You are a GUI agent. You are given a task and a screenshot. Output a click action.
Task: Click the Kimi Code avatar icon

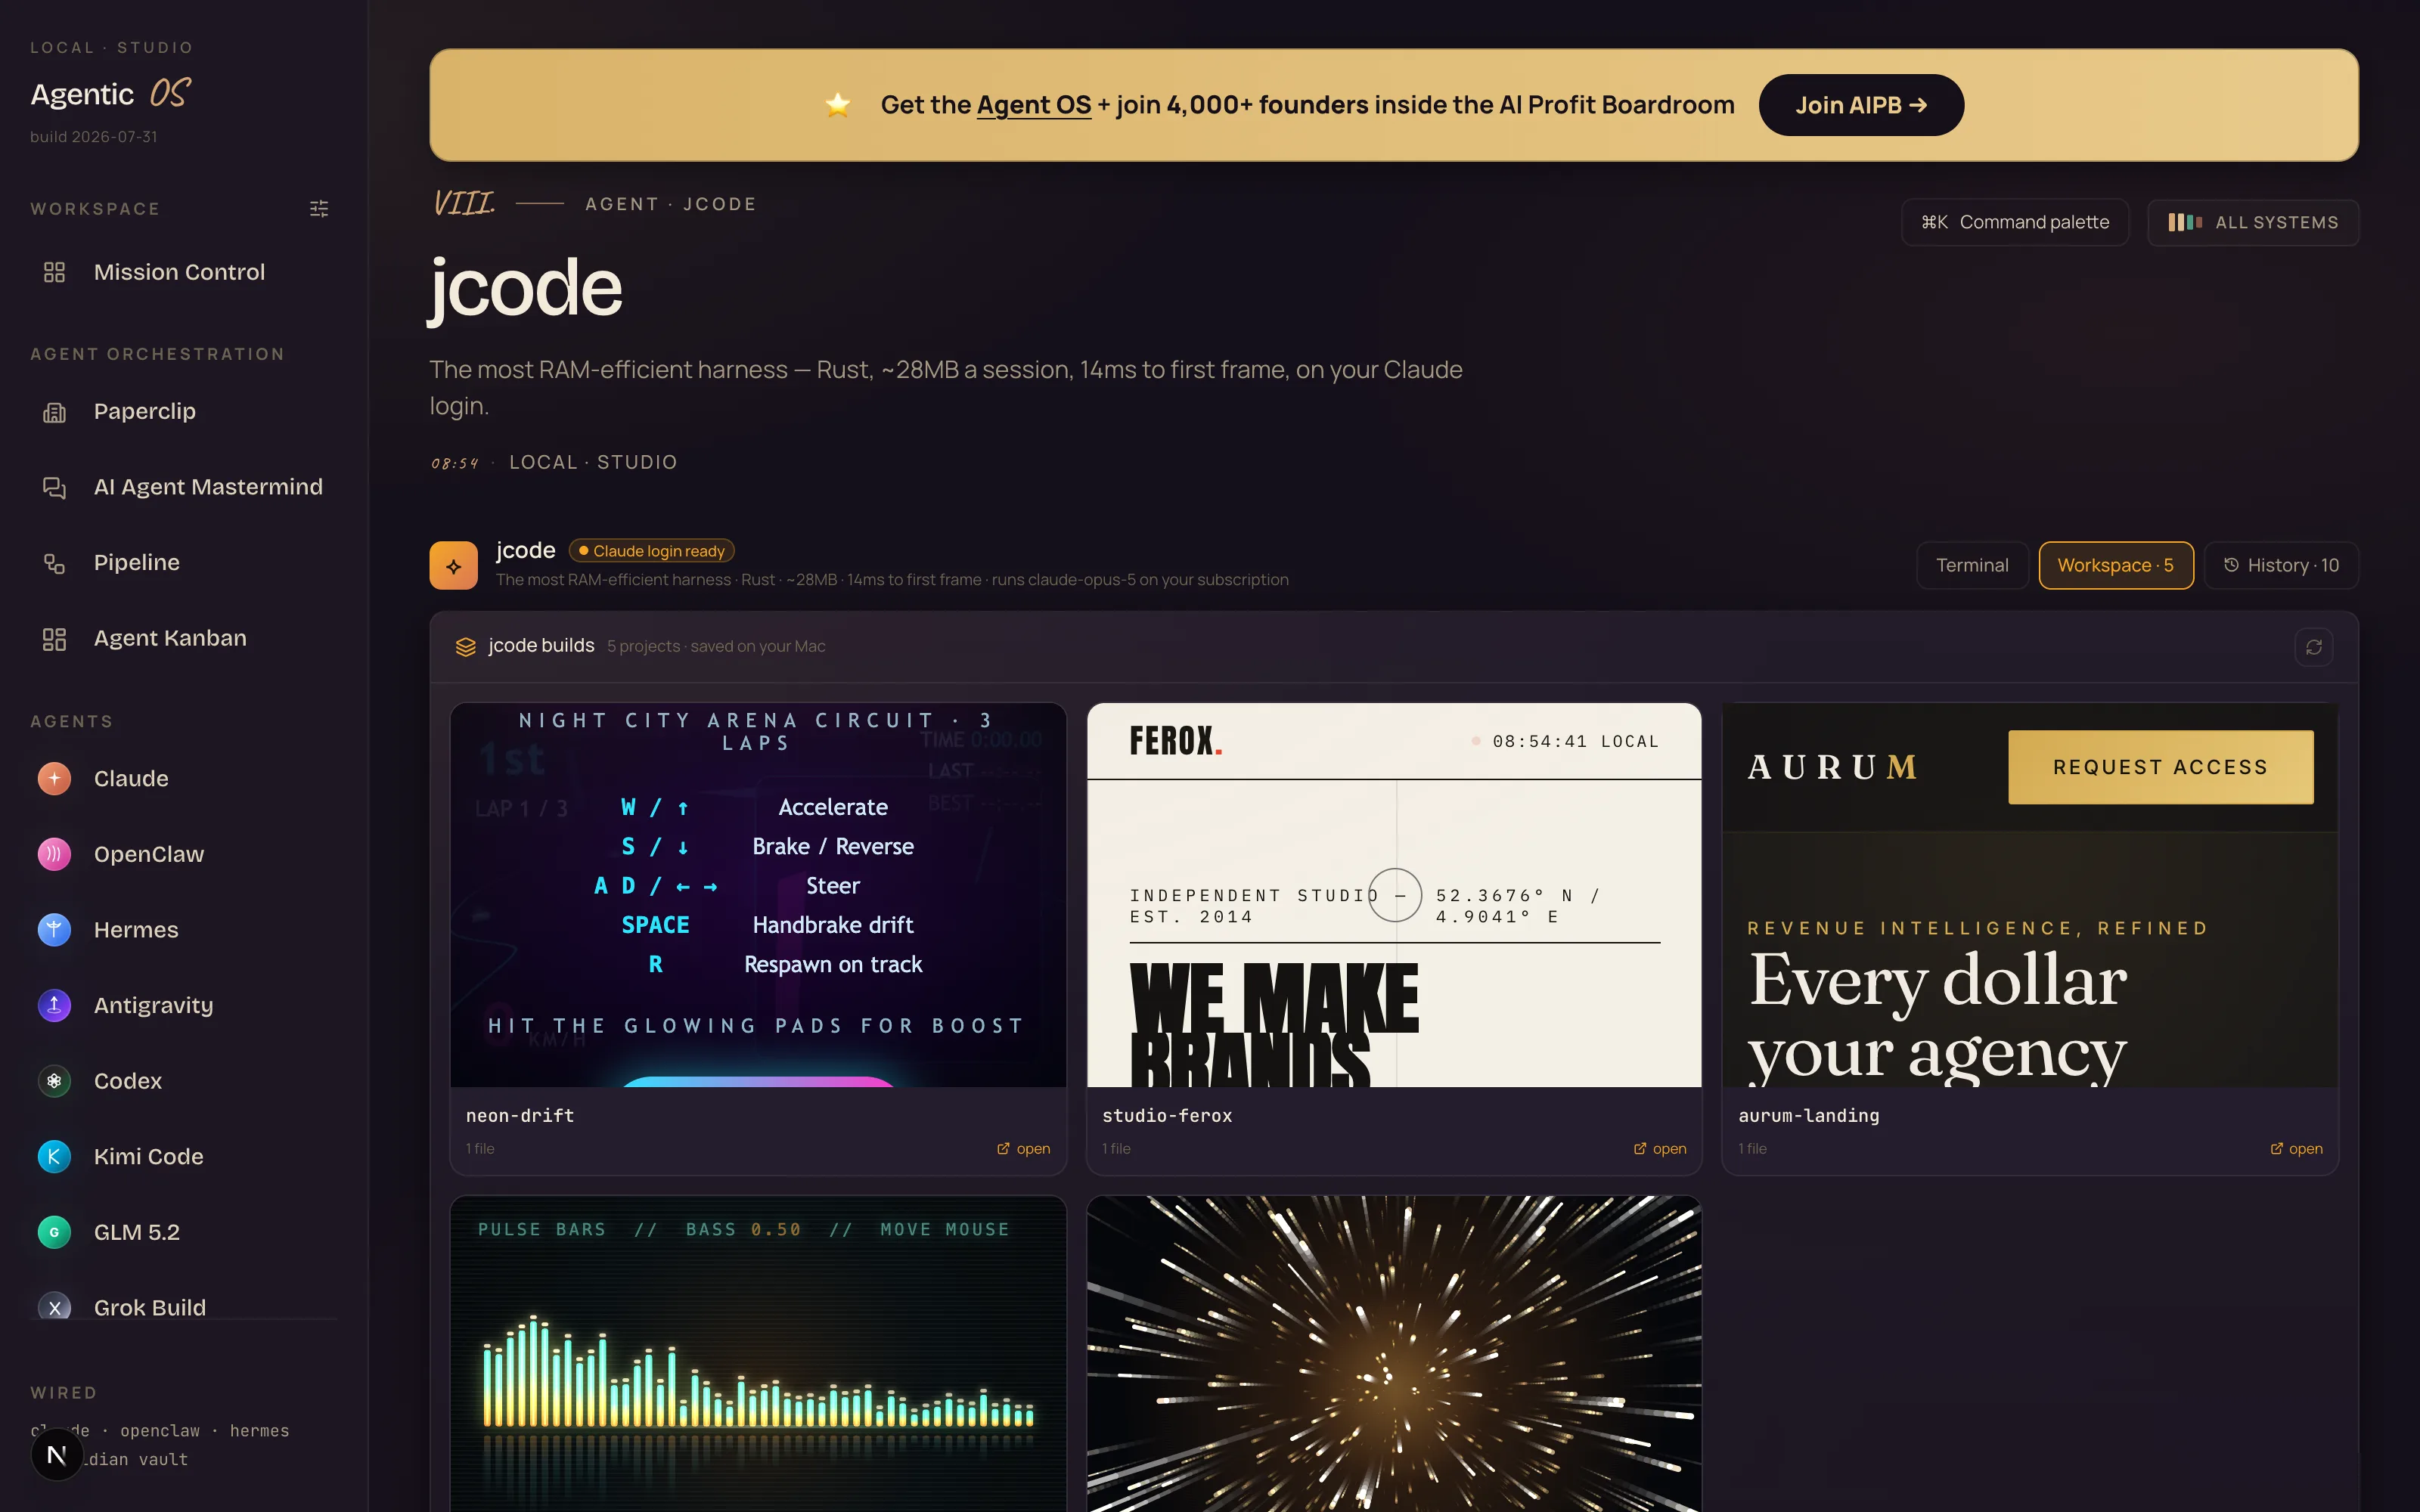[x=54, y=1157]
